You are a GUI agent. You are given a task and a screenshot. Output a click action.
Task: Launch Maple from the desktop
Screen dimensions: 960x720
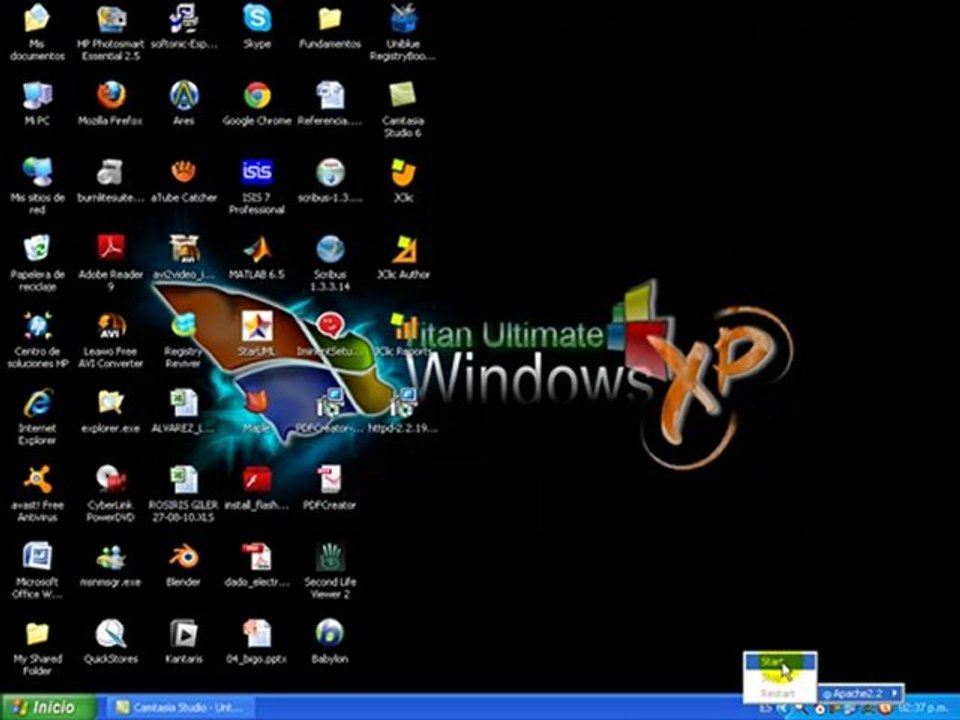click(x=257, y=411)
